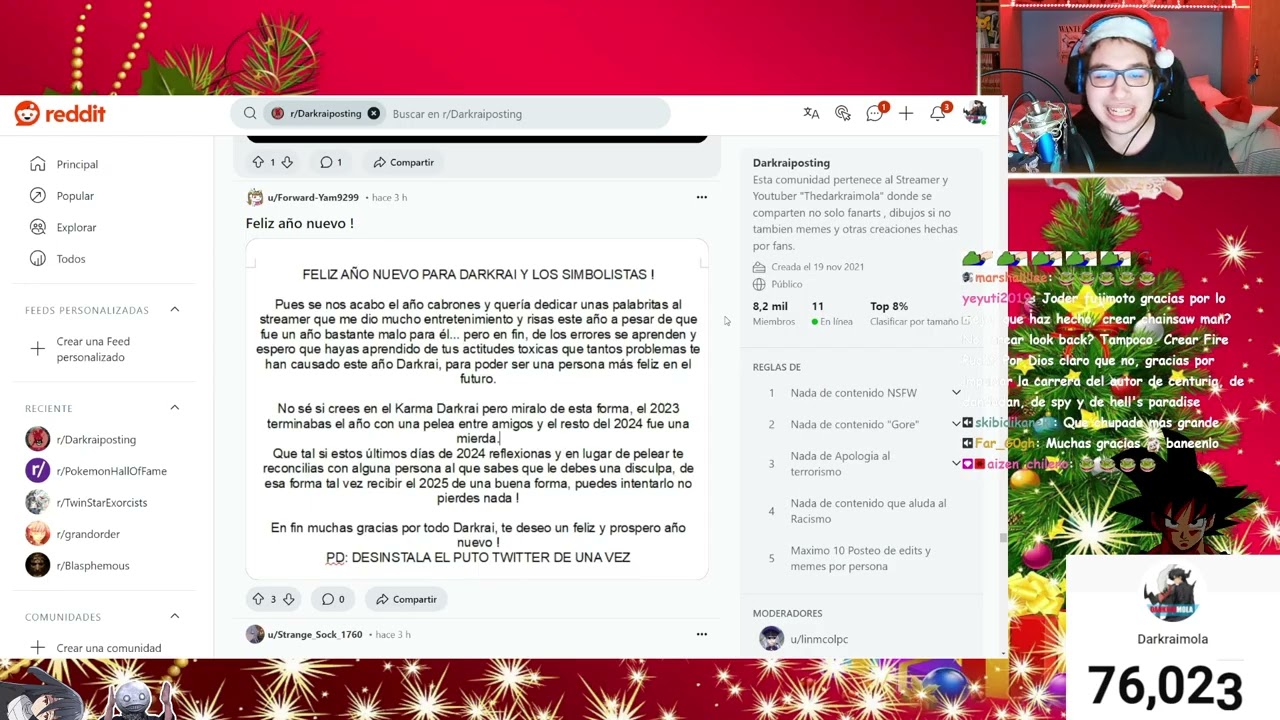
Task: Collapse the Comunidades section
Action: 174,617
